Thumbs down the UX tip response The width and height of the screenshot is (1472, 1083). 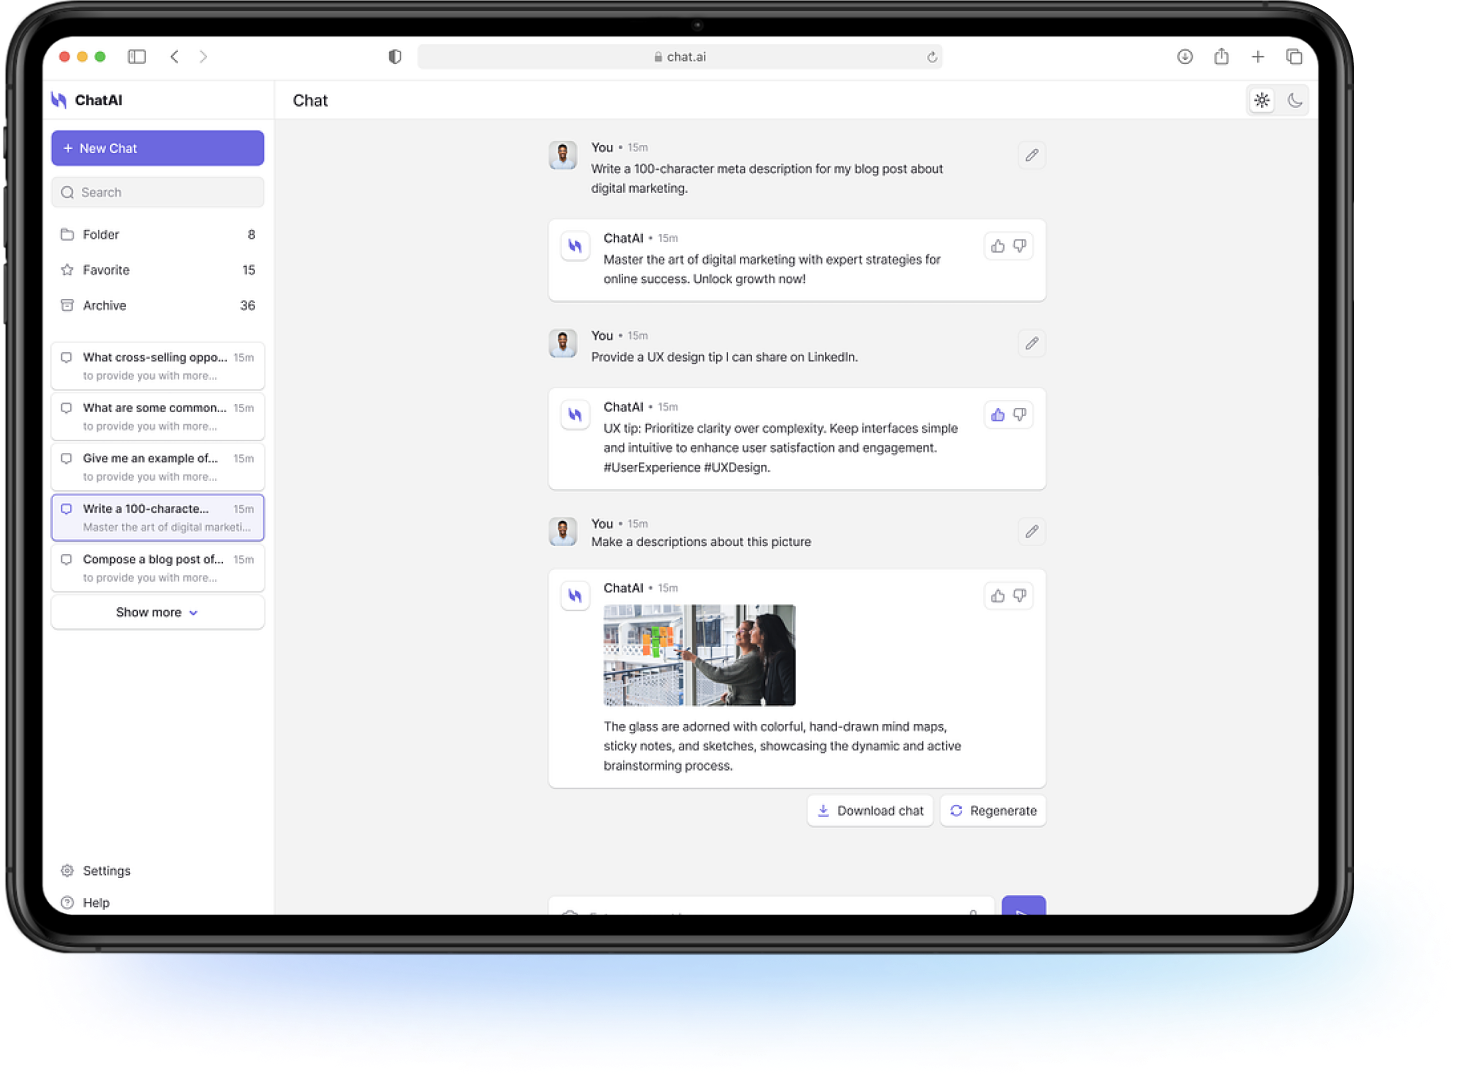tap(1020, 414)
